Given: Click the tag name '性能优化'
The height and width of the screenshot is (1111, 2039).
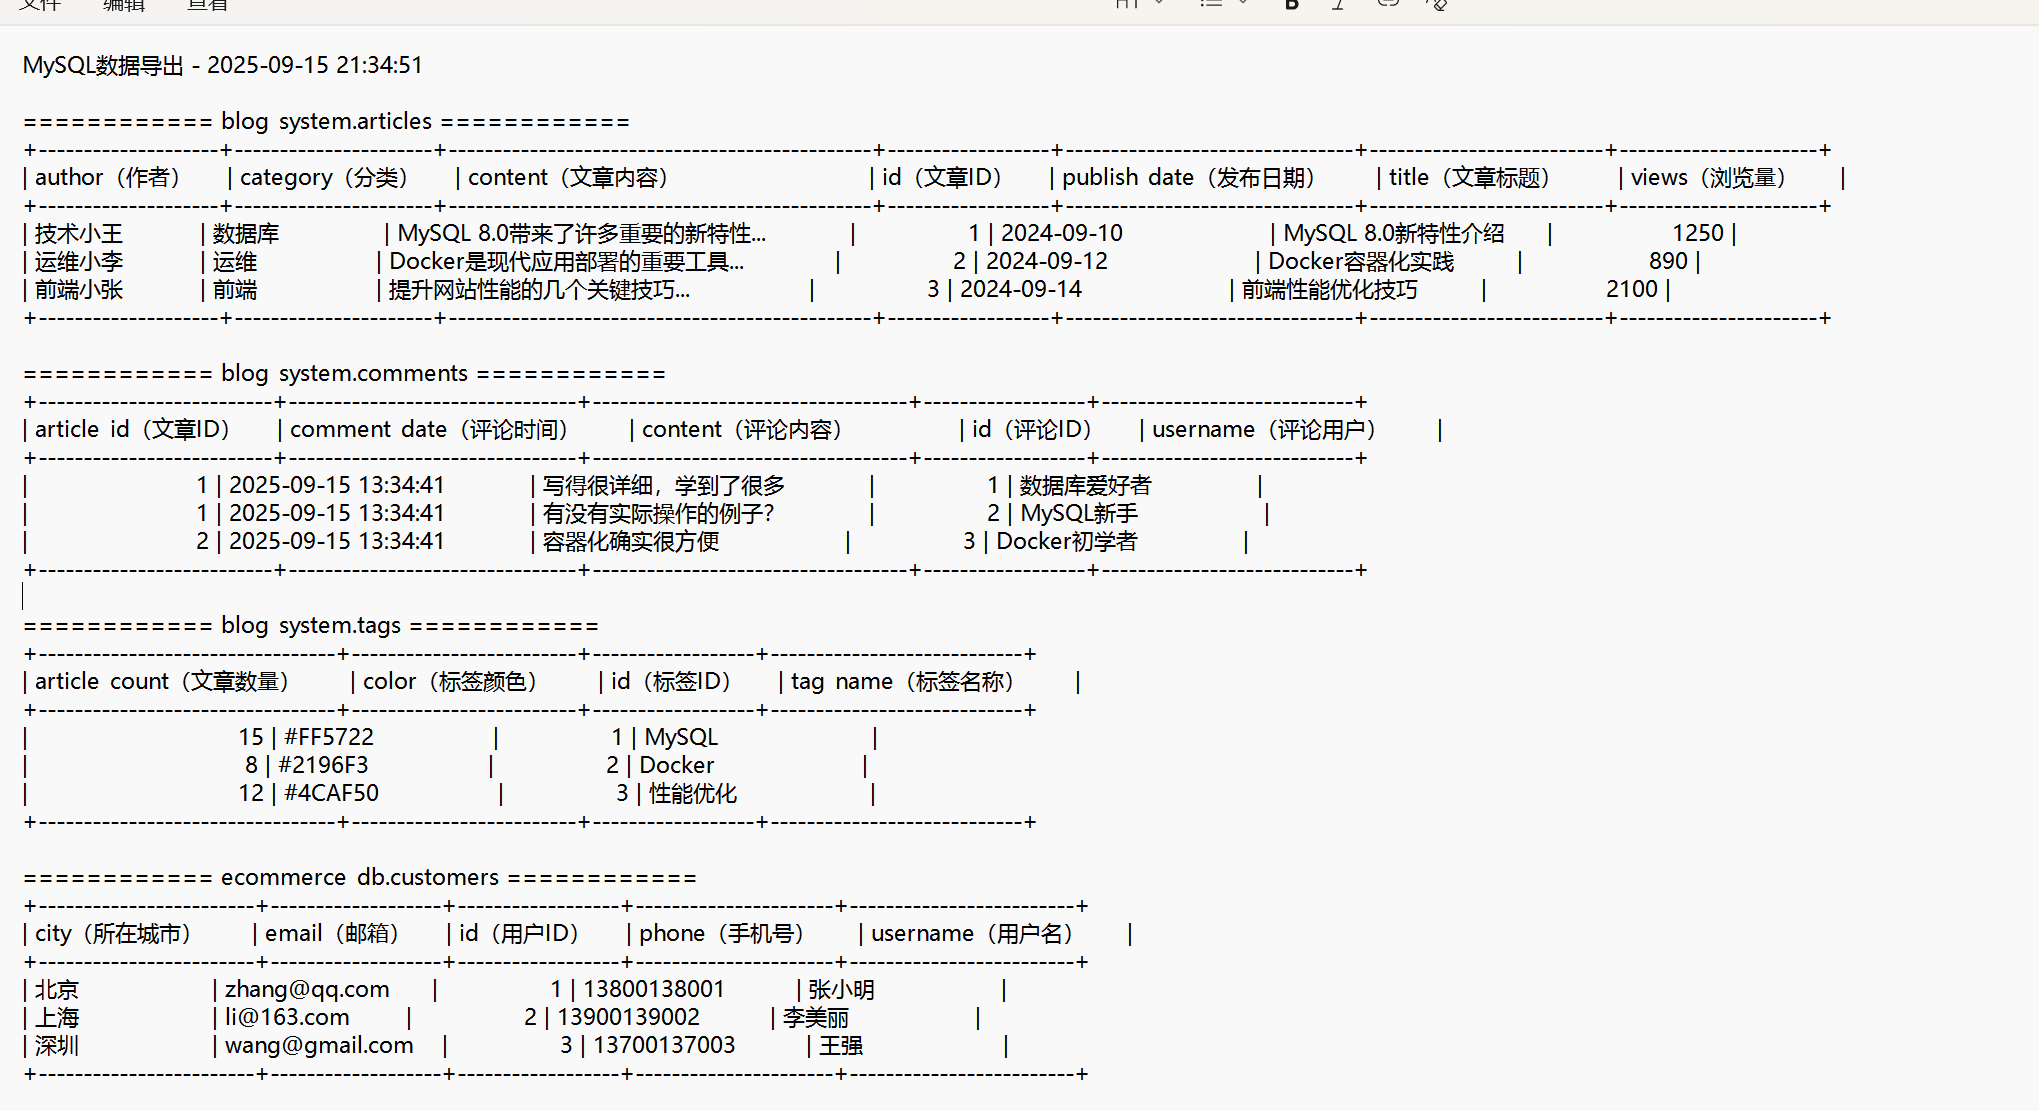Looking at the screenshot, I should [x=693, y=793].
